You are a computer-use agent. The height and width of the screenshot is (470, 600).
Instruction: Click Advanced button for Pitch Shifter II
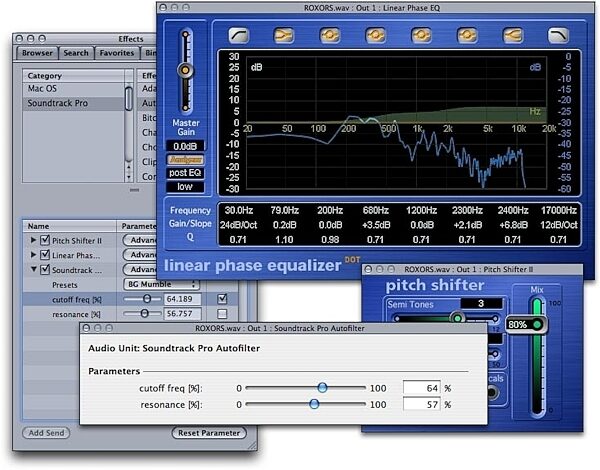pyautogui.click(x=140, y=240)
